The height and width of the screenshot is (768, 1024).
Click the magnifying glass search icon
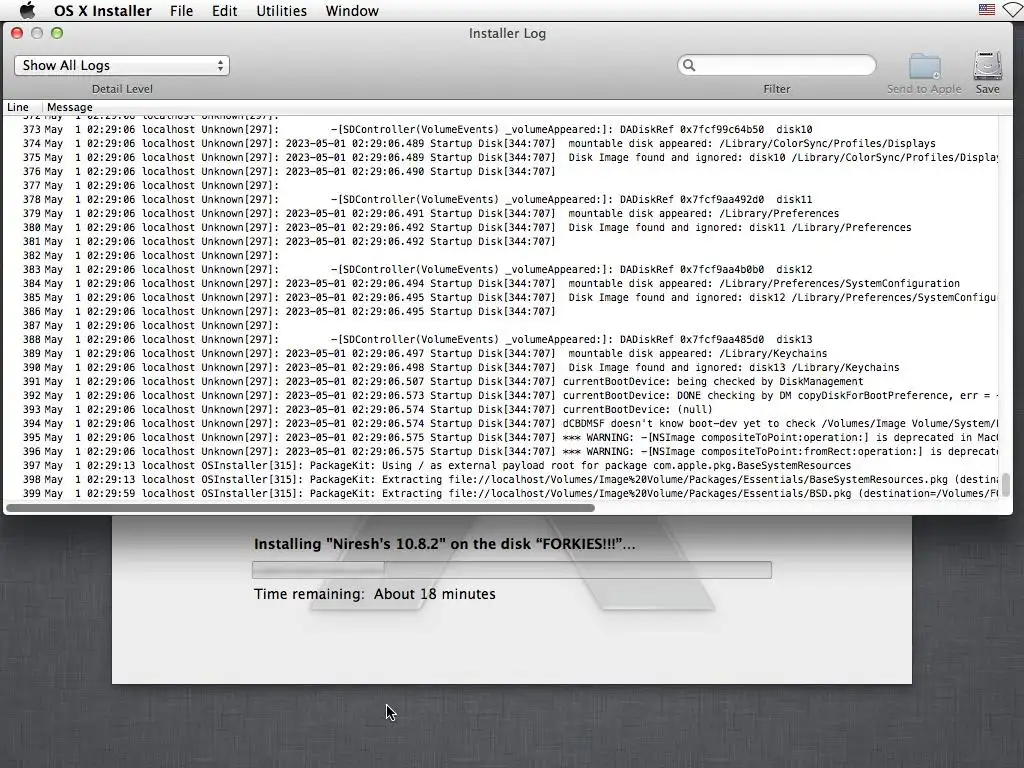click(x=689, y=65)
